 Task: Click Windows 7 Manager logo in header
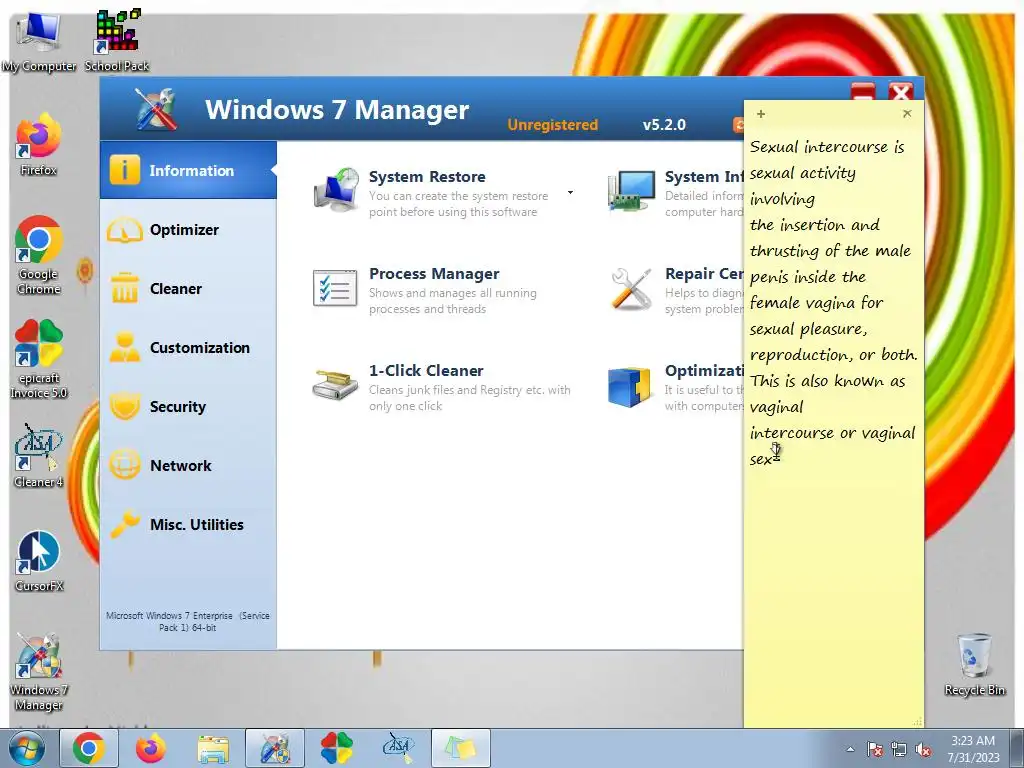(156, 109)
